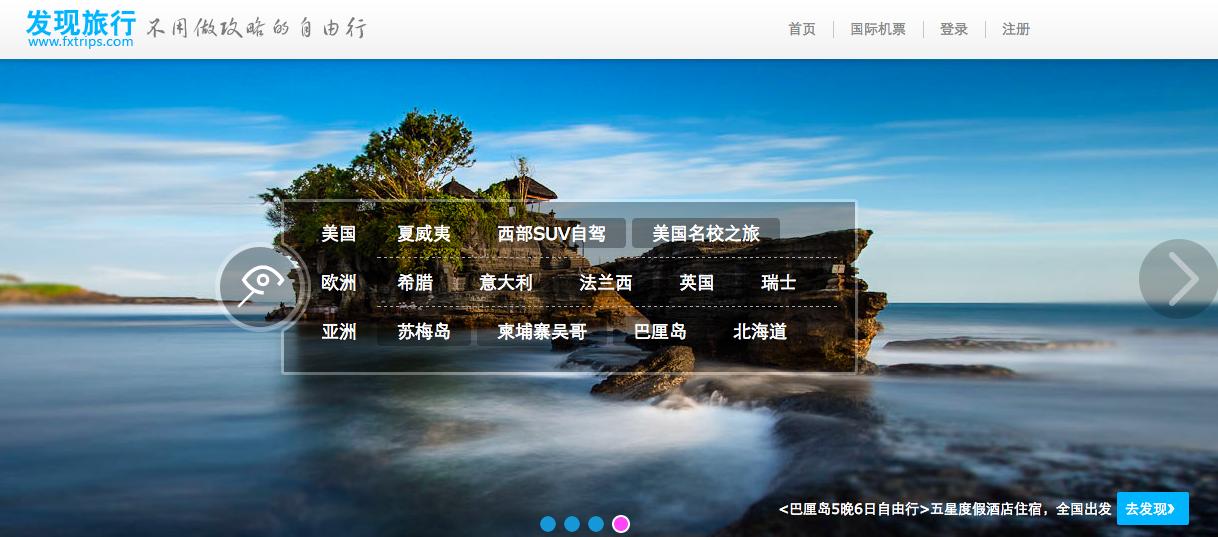Open 国际机票 in top navigation
This screenshot has height=537, width=1218.
(878, 29)
